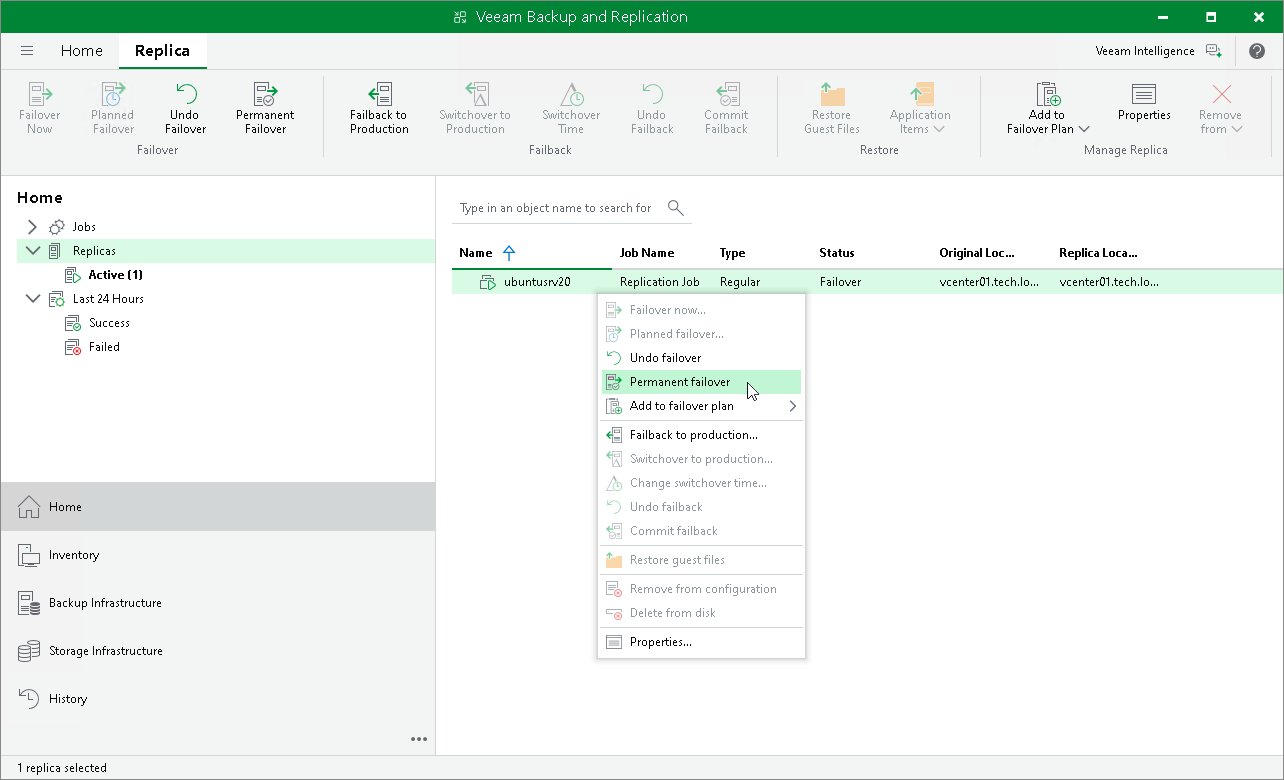Select the Jobs tree item
Image resolution: width=1284 pixels, height=780 pixels.
[x=84, y=227]
